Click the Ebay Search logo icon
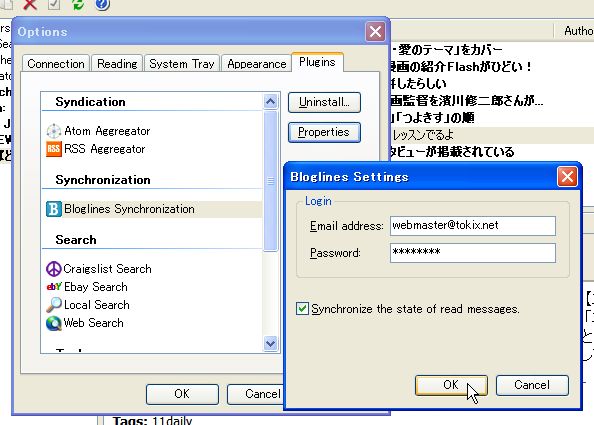Screen dimensions: 594x425 54,287
